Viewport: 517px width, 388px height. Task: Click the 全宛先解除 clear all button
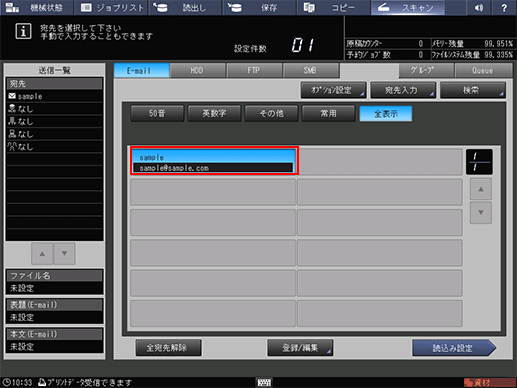(x=168, y=348)
